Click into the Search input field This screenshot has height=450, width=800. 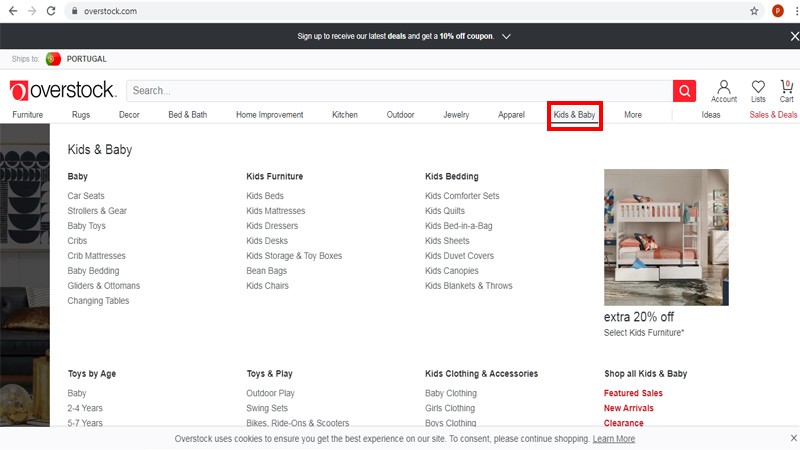pyautogui.click(x=398, y=91)
